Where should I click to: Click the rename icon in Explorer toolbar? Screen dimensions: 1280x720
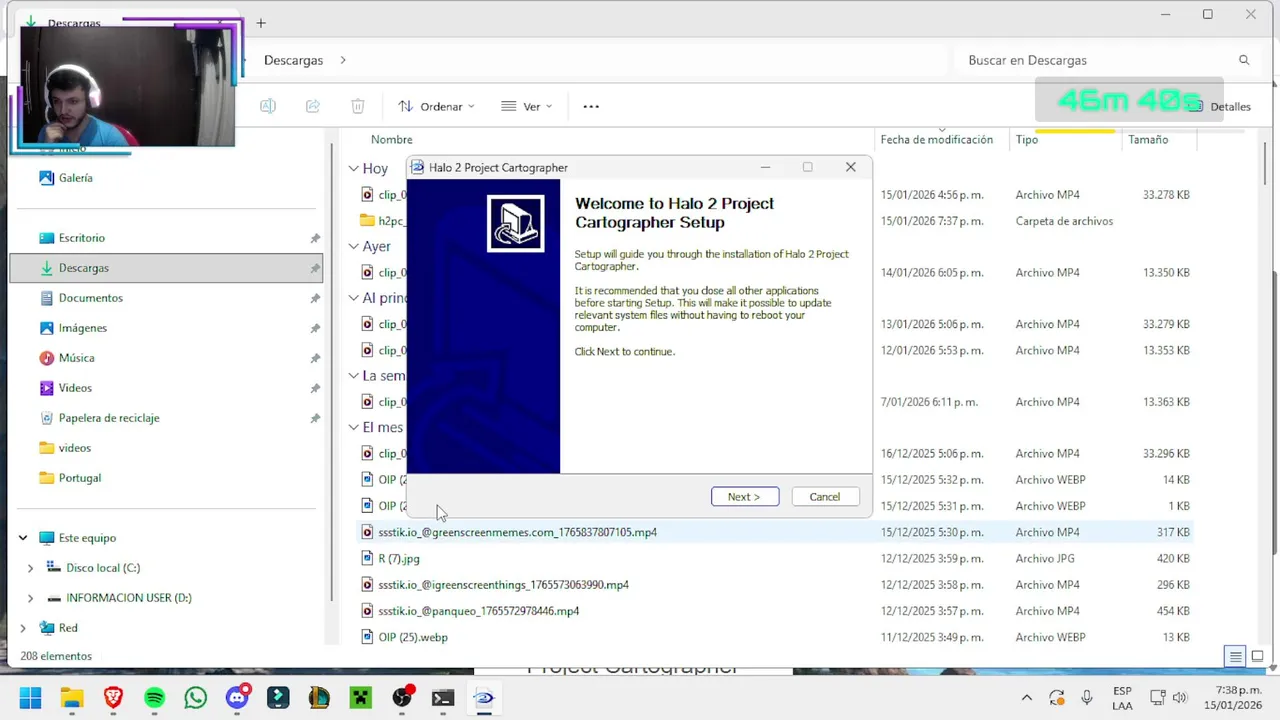coord(268,106)
